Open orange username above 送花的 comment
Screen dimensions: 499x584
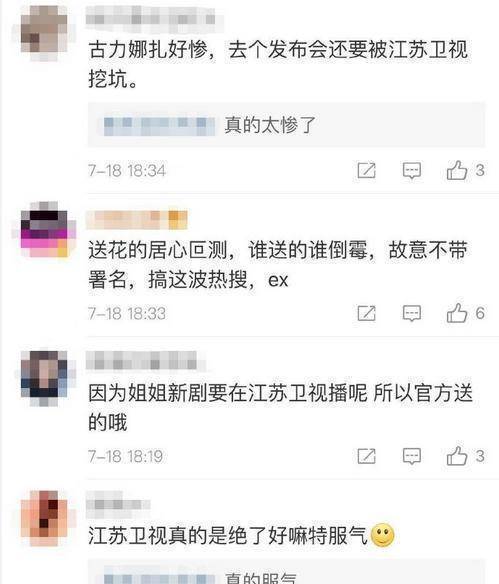136,220
